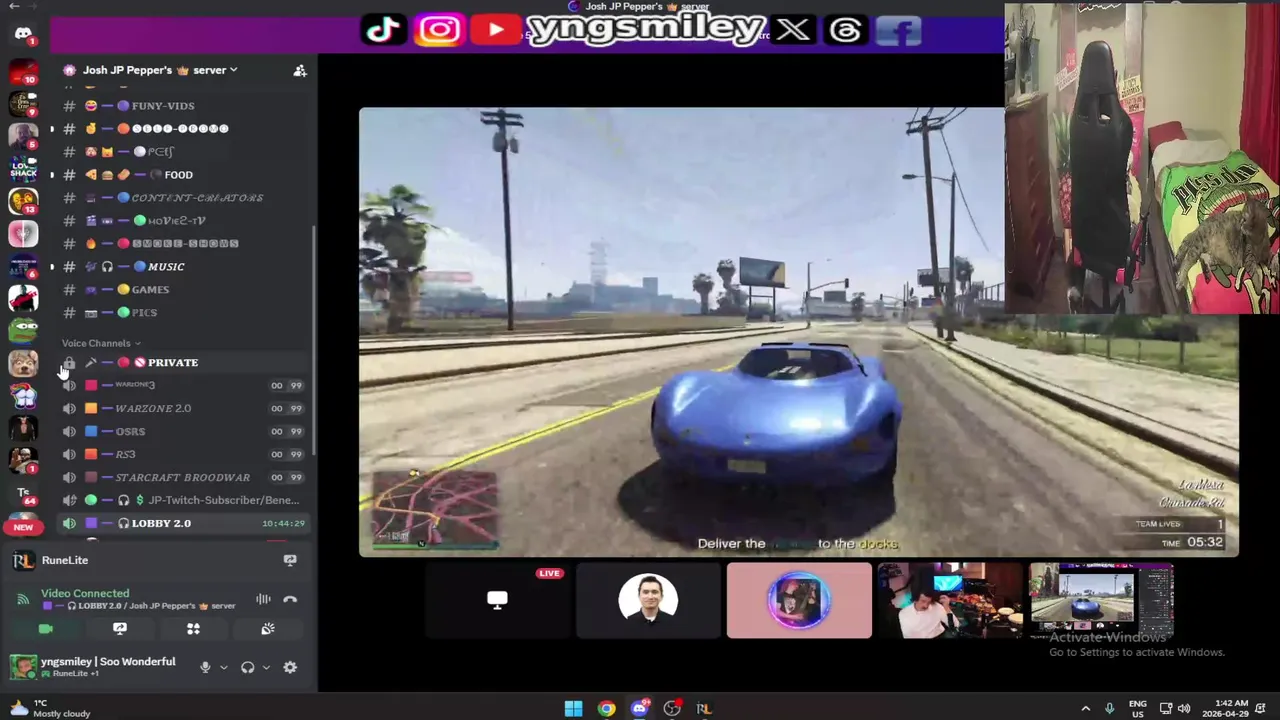Screen dimensions: 1280x720
Task: Join the JP-Twitch-Subscriber voice channel
Action: 182,500
